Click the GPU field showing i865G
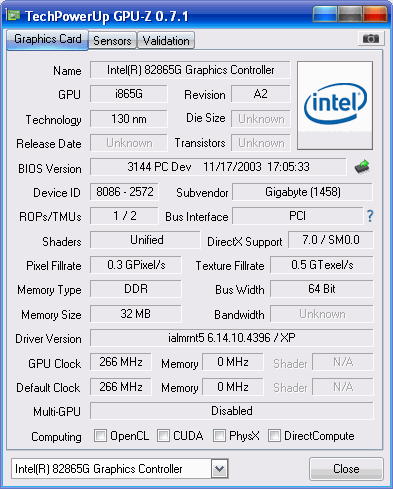Image resolution: width=393 pixels, height=489 pixels. [129, 94]
